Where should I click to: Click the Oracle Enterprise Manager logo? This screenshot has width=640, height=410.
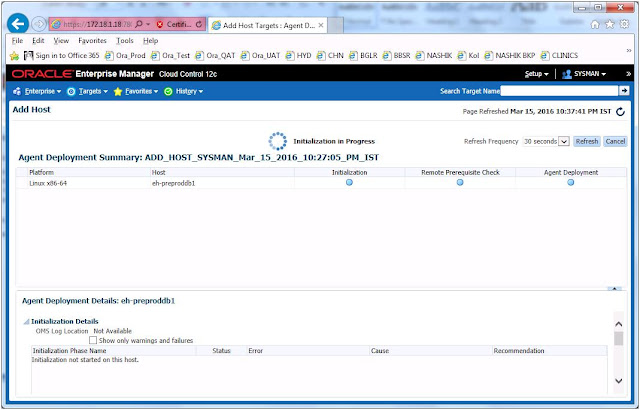click(83, 74)
